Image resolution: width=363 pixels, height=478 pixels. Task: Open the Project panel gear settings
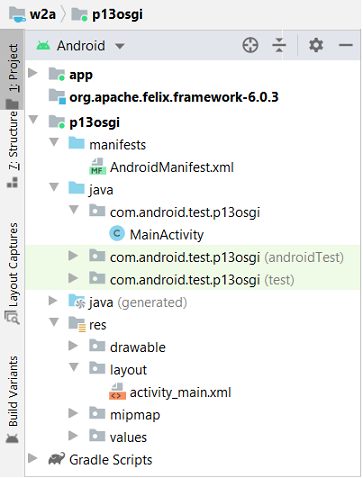(316, 45)
